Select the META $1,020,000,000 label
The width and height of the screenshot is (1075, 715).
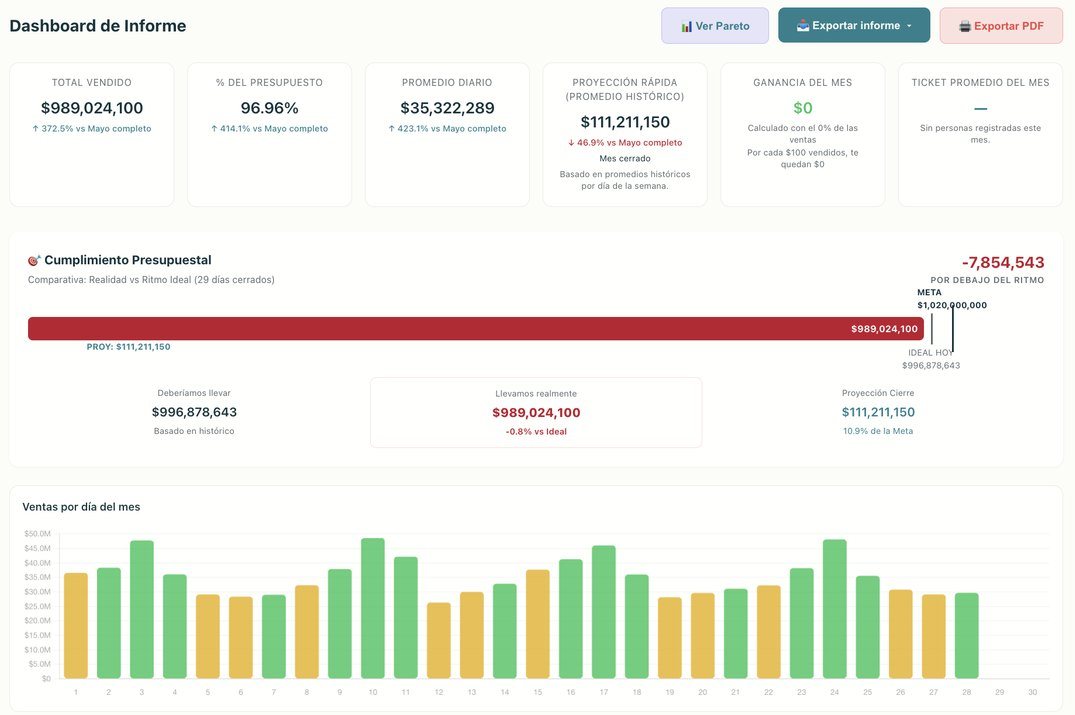952,299
